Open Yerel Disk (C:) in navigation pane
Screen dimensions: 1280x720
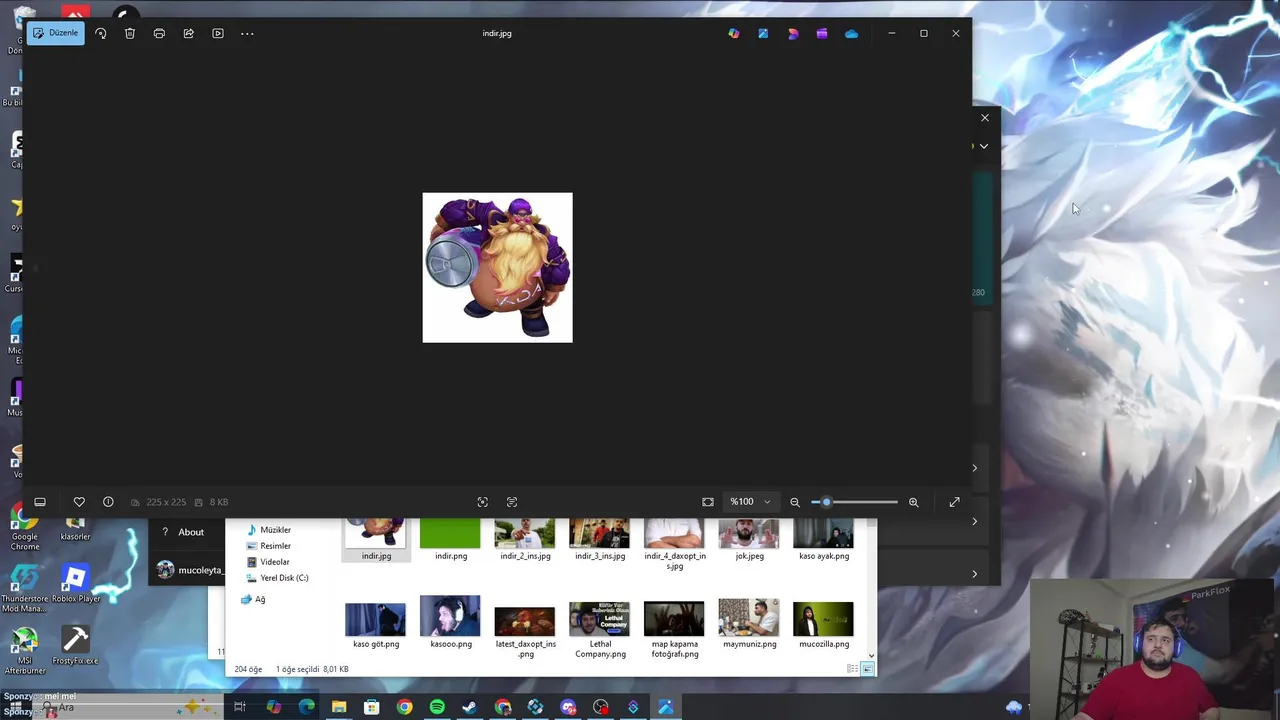(x=277, y=578)
